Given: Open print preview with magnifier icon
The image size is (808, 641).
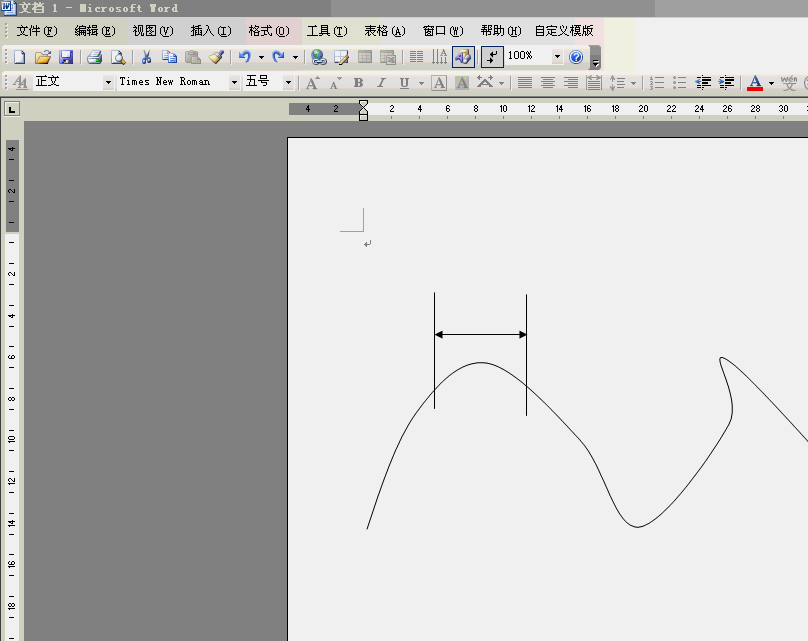Looking at the screenshot, I should [x=118, y=57].
